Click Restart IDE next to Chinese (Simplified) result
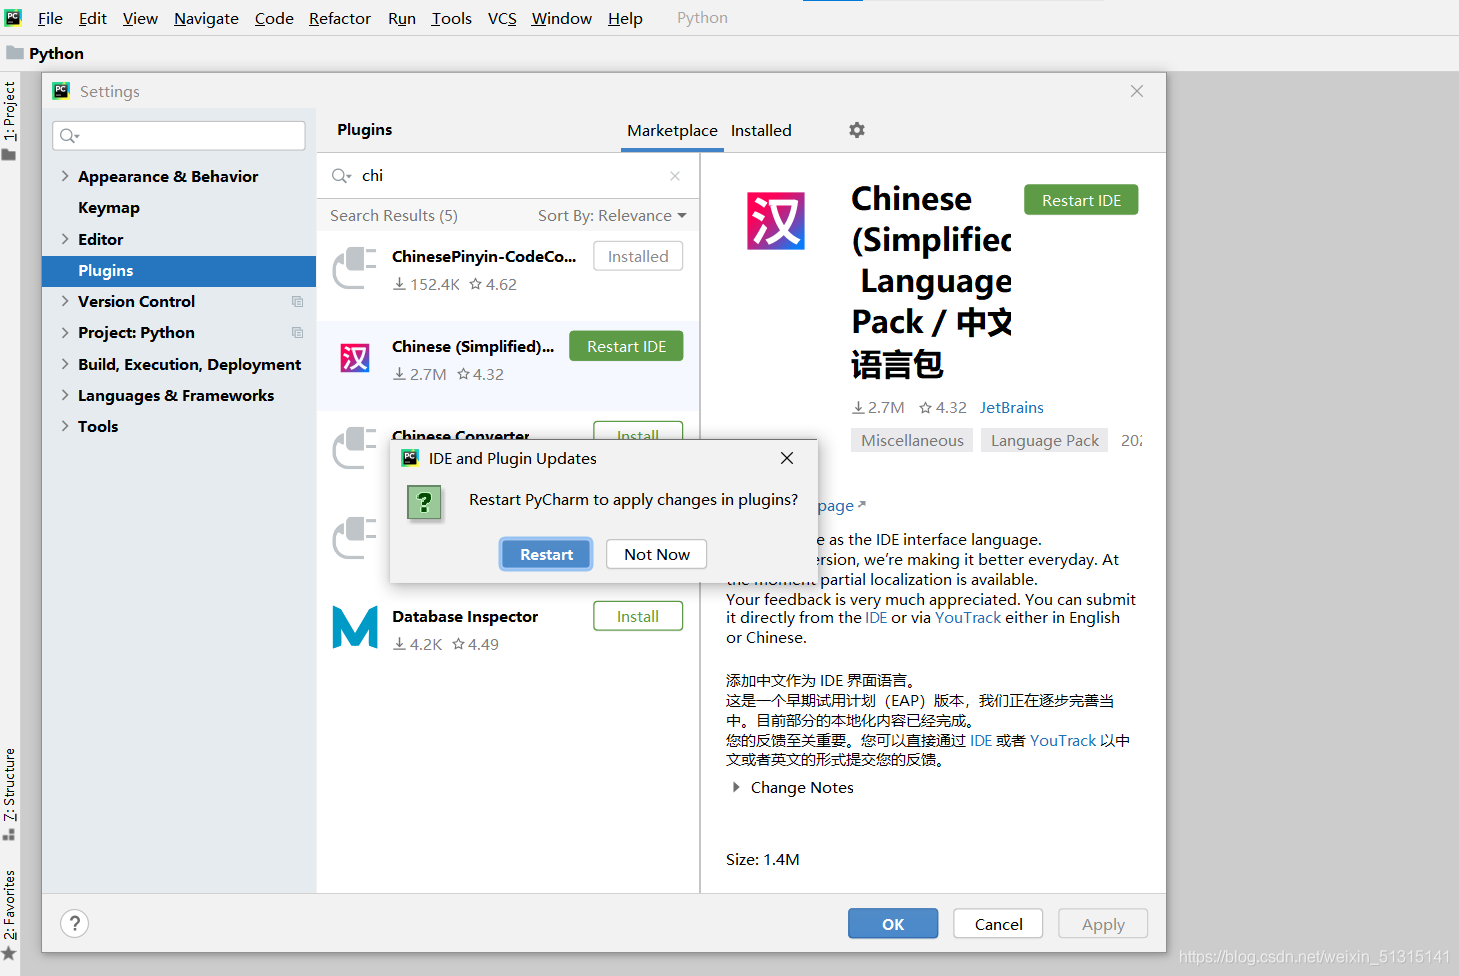 (x=626, y=346)
